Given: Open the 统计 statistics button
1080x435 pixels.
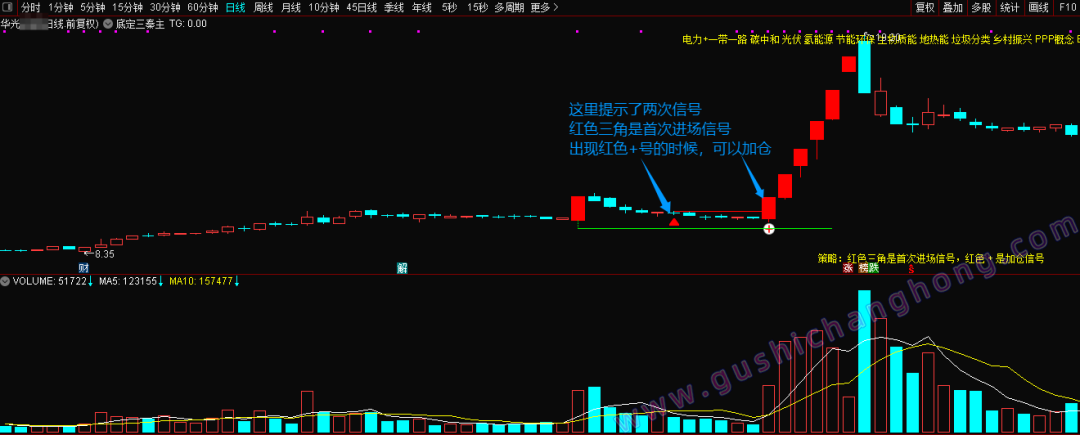Looking at the screenshot, I should click(x=1009, y=8).
